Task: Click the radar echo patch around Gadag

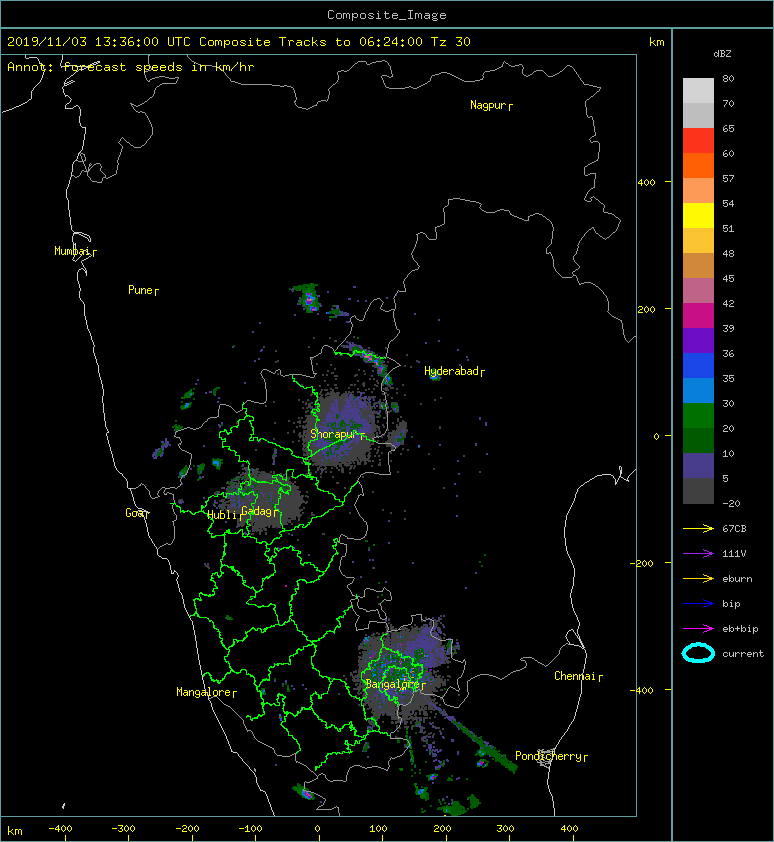Action: point(263,504)
